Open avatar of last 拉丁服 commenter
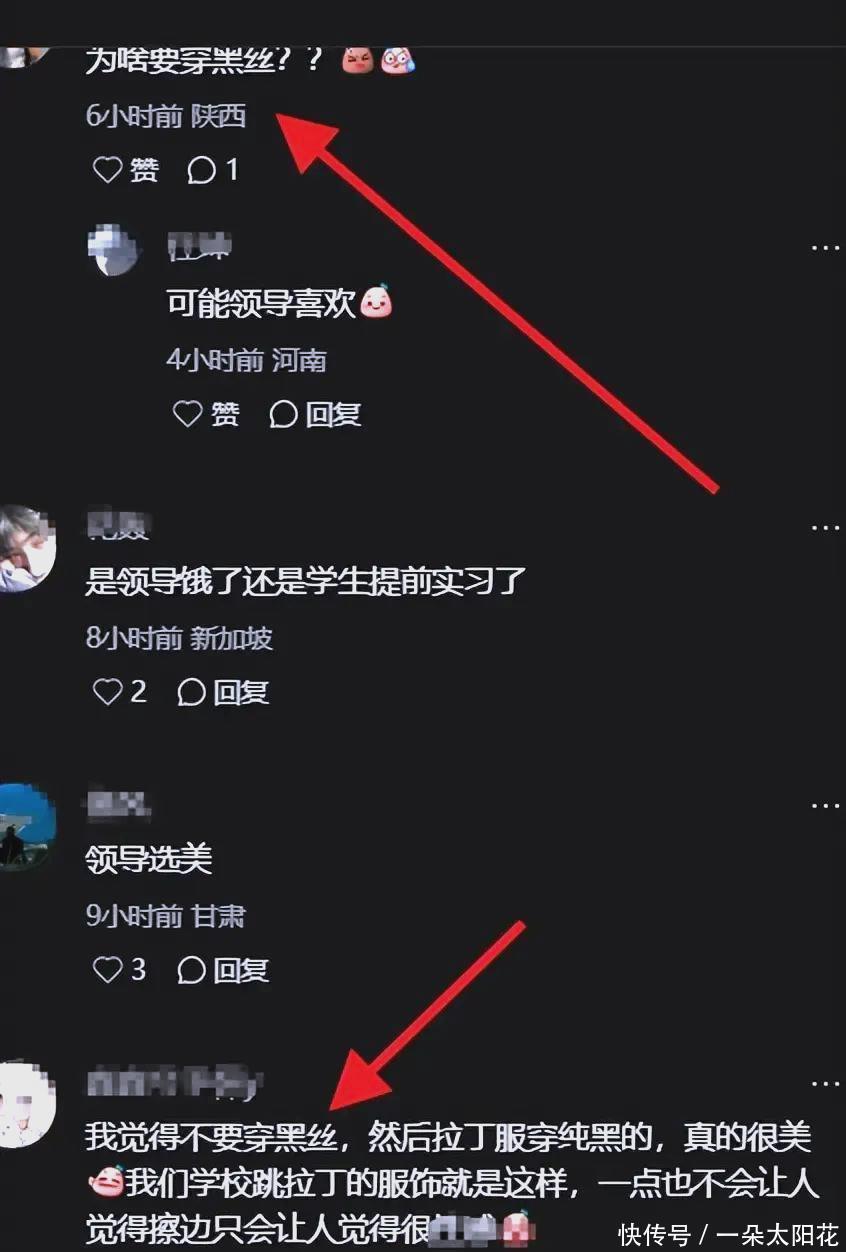Image resolution: width=846 pixels, height=1252 pixels. point(27,1105)
